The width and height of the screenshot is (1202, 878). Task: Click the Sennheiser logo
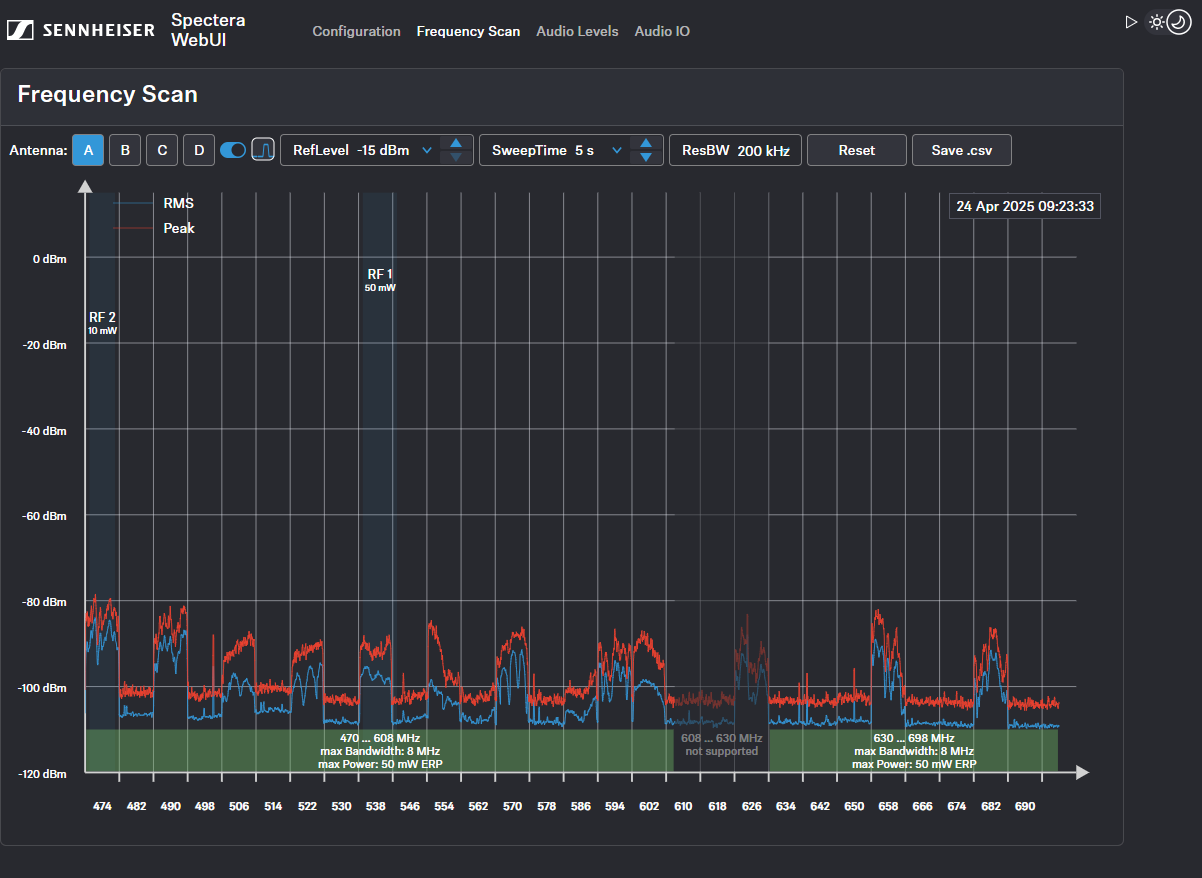pos(81,30)
